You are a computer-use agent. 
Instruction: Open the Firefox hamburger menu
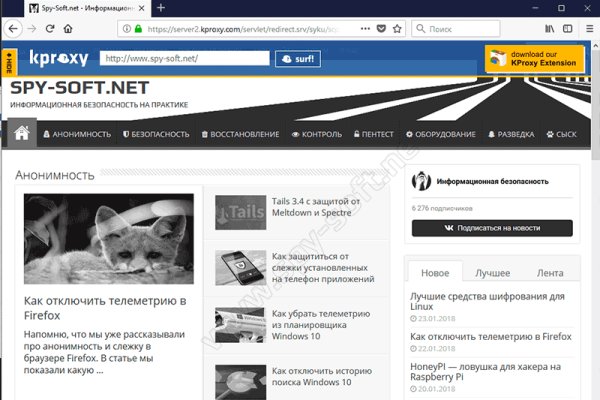581,30
